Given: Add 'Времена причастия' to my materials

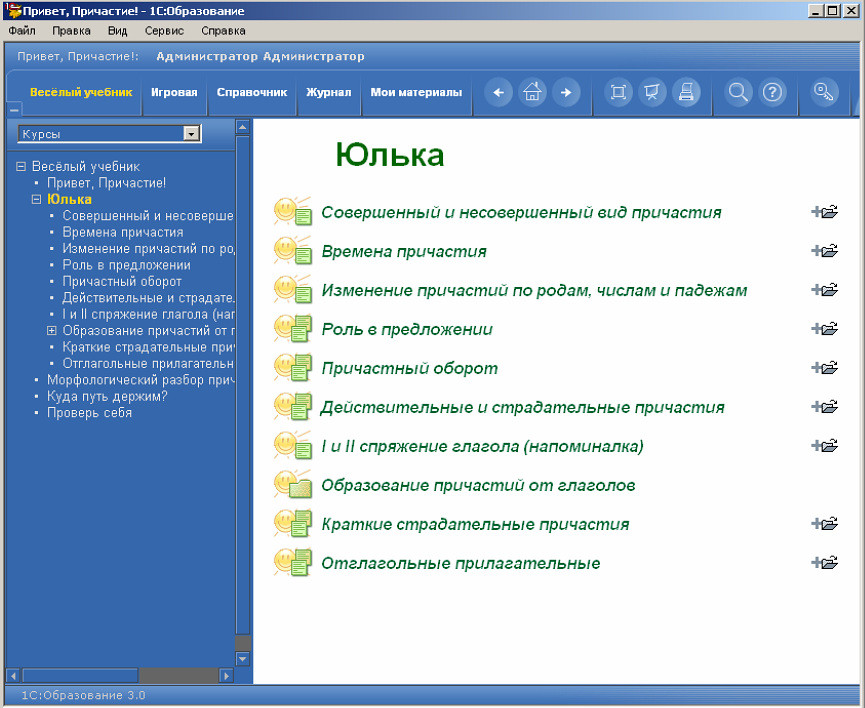Looking at the screenshot, I should (x=825, y=251).
